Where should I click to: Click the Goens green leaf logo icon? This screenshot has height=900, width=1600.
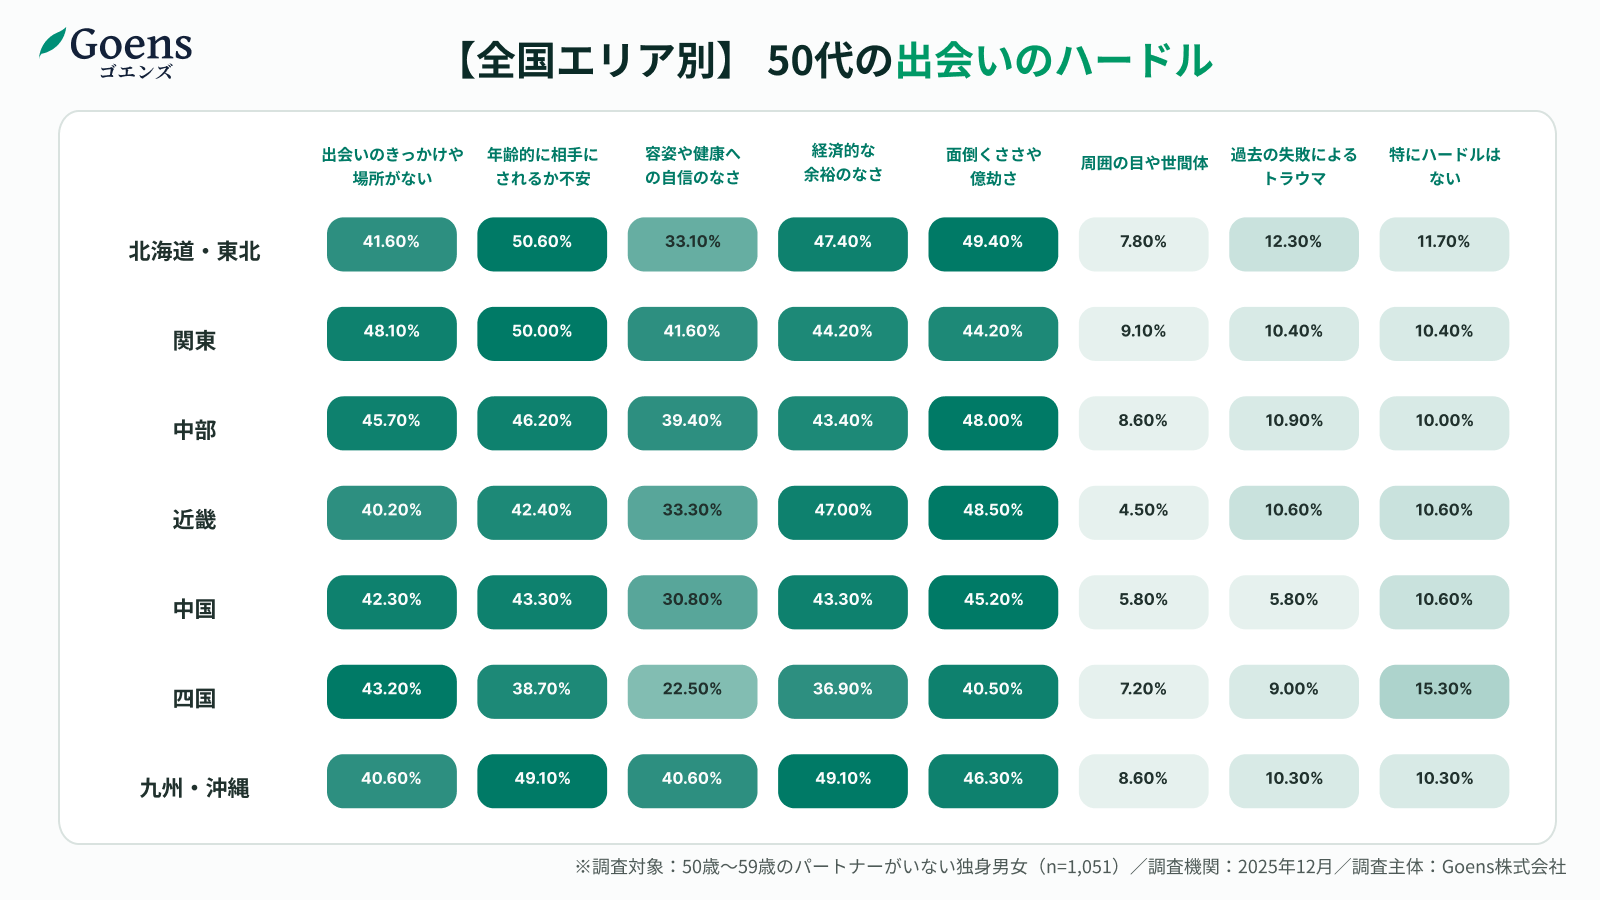[x=53, y=42]
